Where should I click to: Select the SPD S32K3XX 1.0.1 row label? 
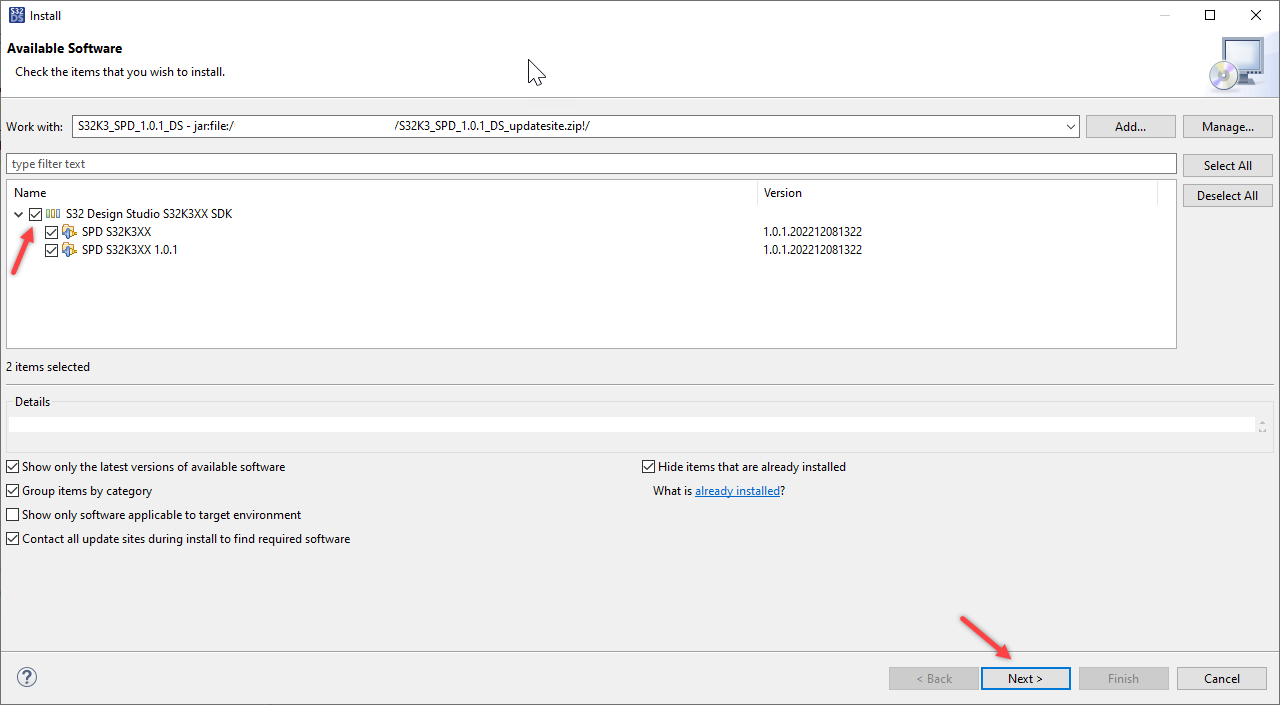click(130, 250)
